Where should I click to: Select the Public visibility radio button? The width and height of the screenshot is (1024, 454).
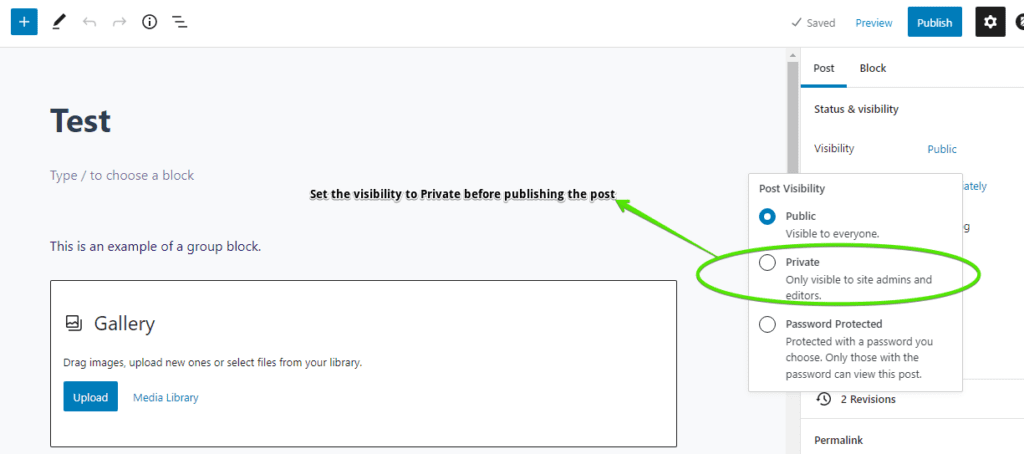tap(767, 216)
